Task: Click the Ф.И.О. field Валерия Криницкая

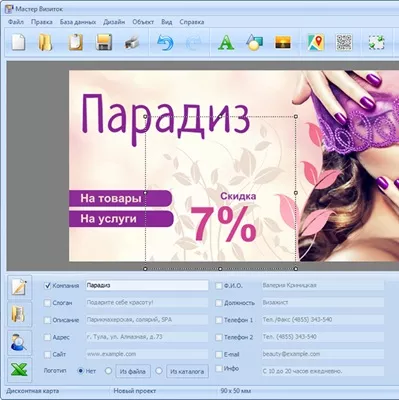Action: pos(323,285)
